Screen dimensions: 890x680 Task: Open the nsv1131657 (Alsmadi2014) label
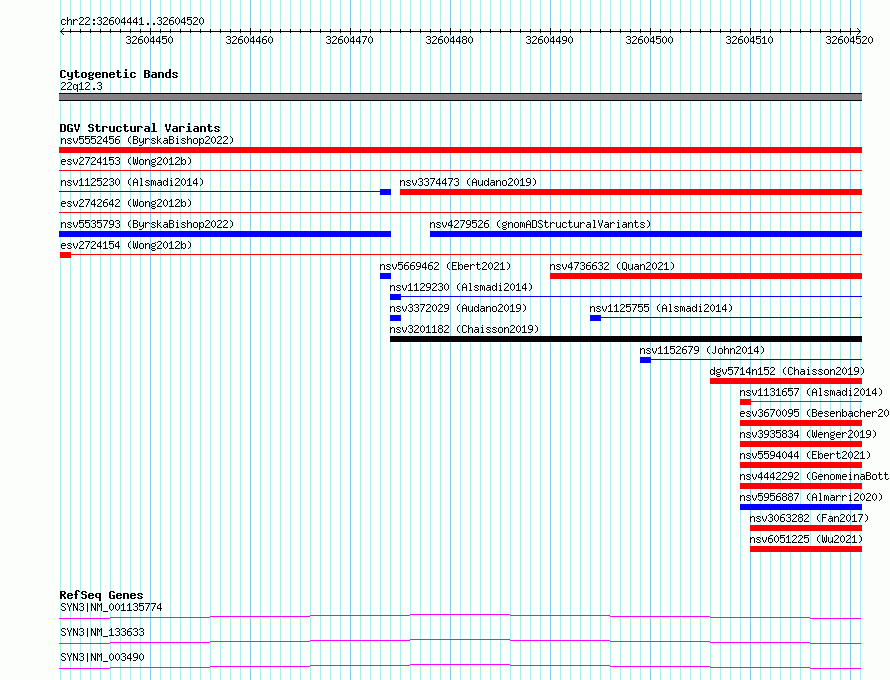[811, 392]
